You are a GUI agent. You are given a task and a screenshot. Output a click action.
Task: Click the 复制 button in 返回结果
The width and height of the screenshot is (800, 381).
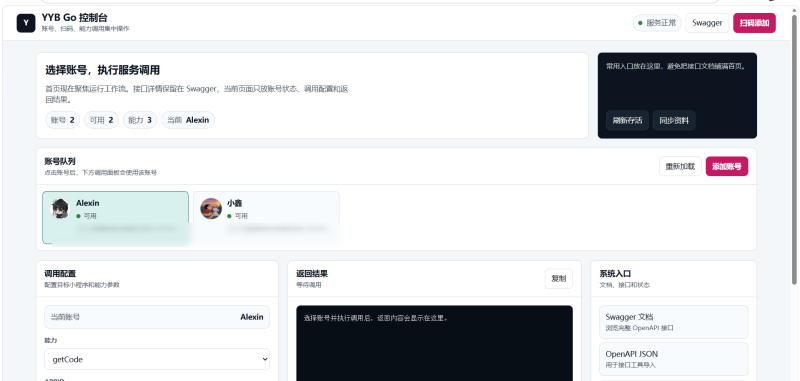[559, 278]
